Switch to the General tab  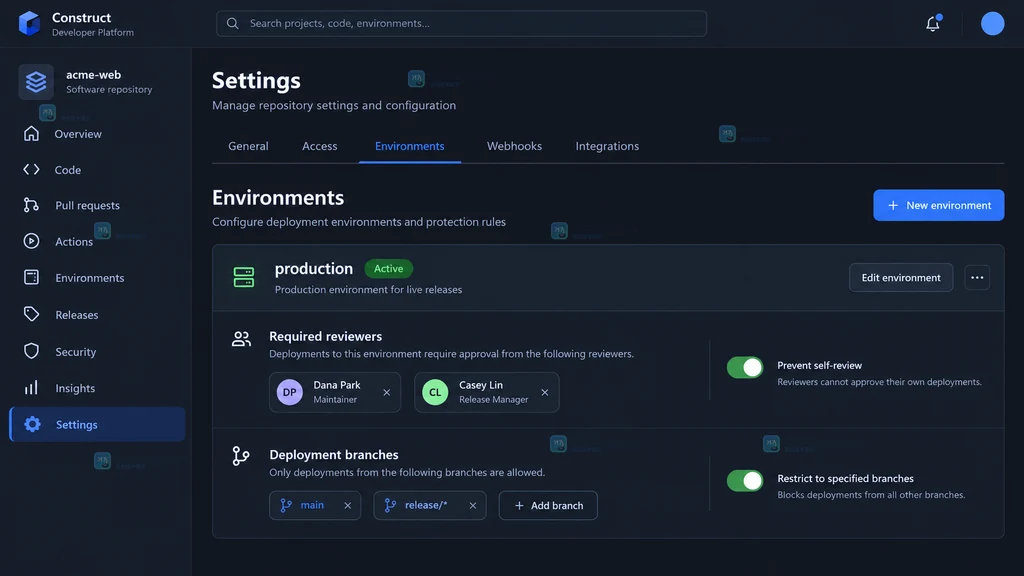pyautogui.click(x=248, y=146)
